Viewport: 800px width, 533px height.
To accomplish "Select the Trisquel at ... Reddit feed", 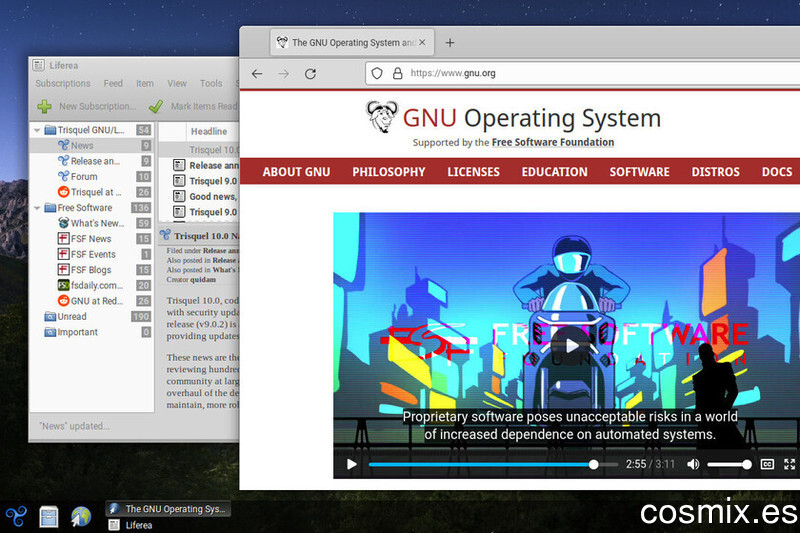I will (91, 192).
